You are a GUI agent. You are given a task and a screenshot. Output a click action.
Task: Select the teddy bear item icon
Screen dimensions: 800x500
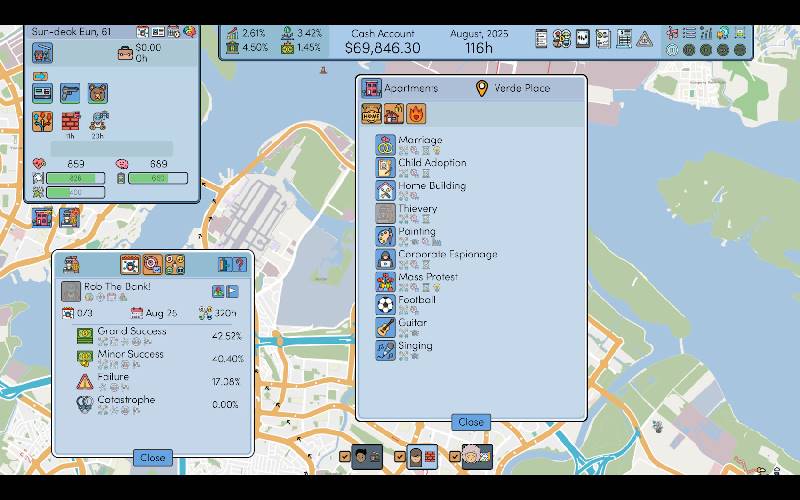[x=98, y=94]
